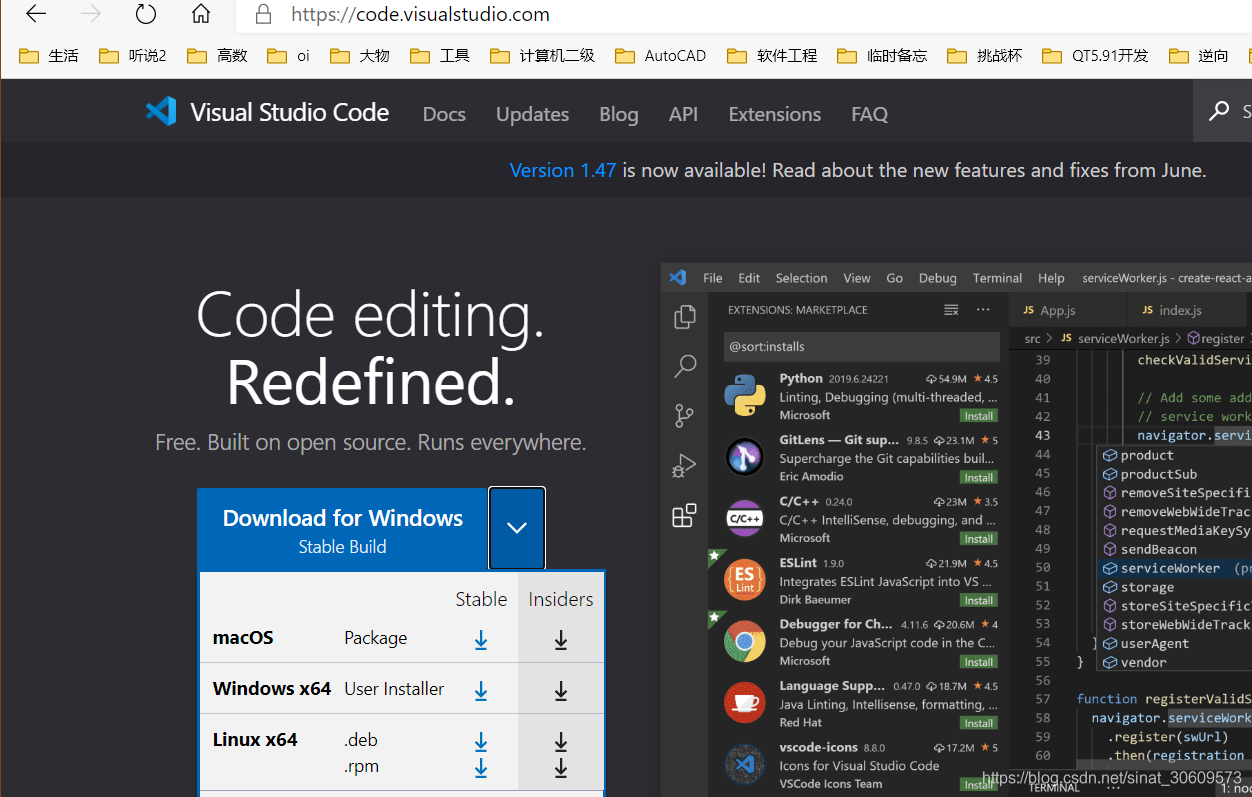Click the @sort:installs search box
The height and width of the screenshot is (797, 1252).
862,346
